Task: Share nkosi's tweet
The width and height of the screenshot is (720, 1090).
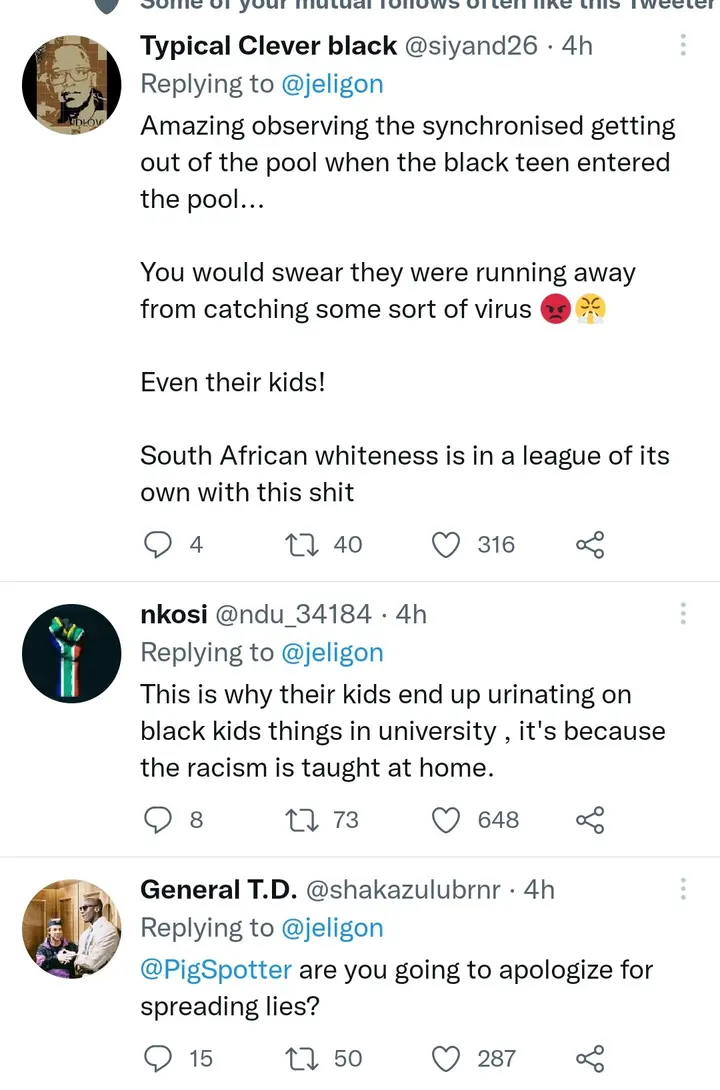Action: coord(590,821)
